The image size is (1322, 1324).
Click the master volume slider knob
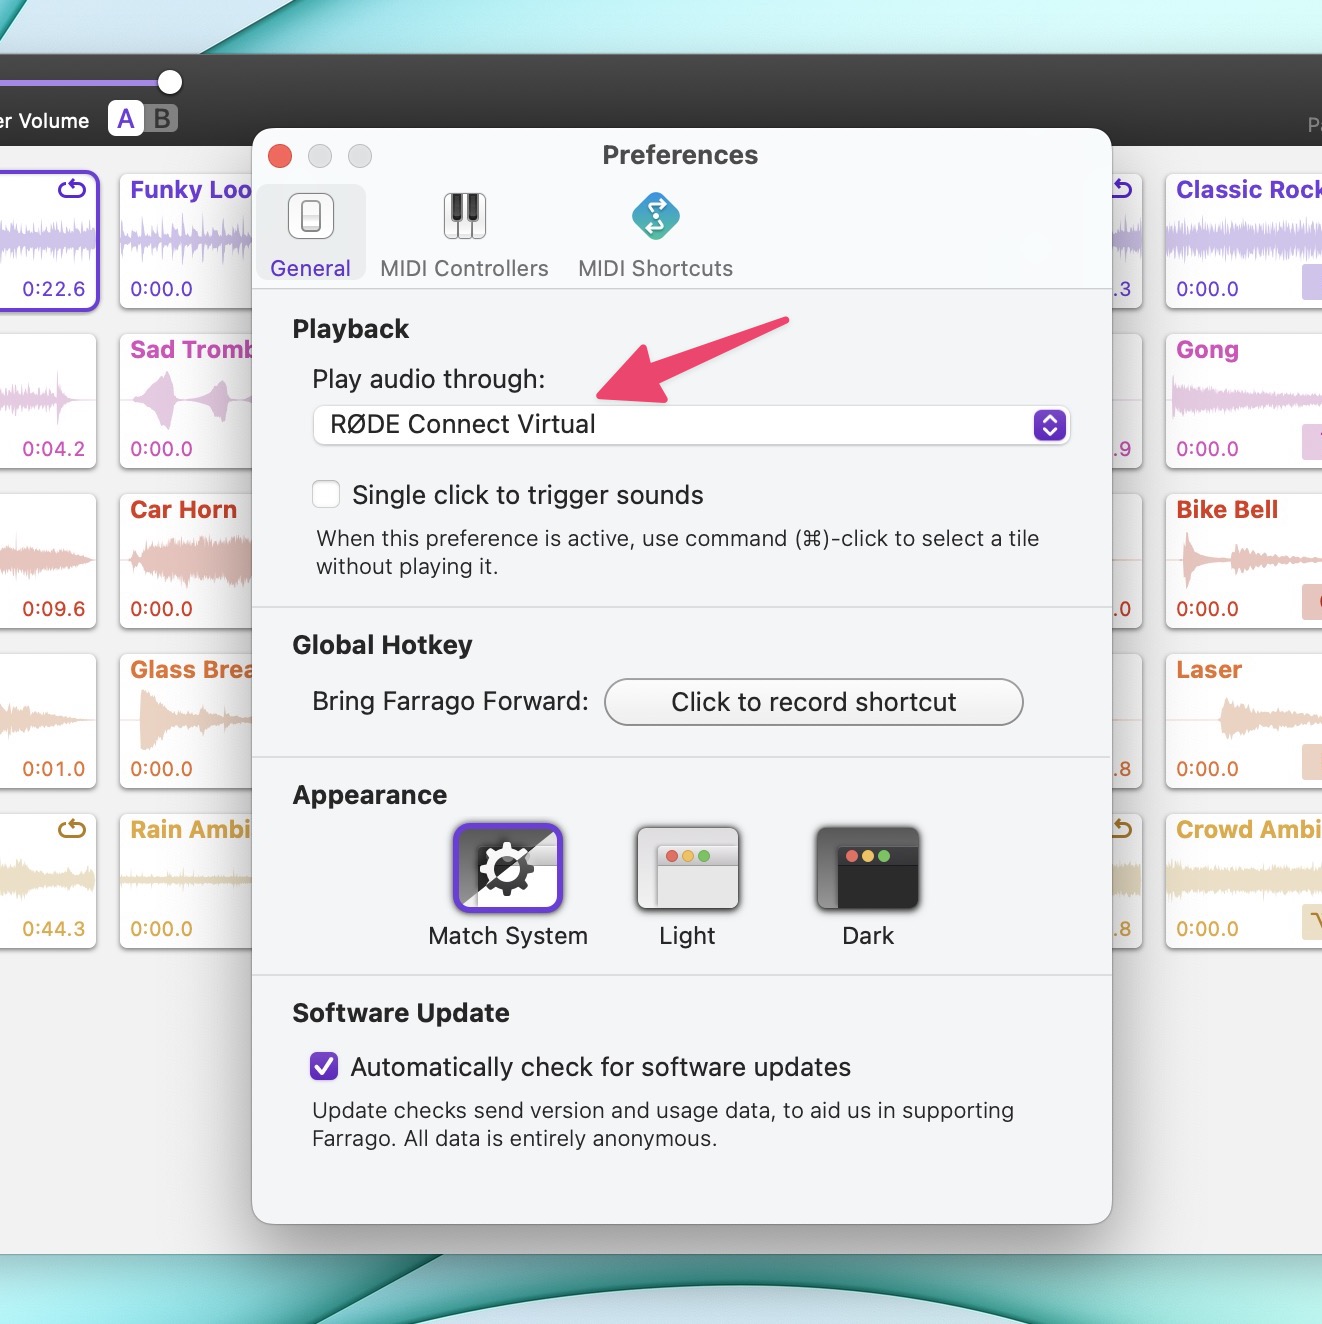click(x=170, y=82)
